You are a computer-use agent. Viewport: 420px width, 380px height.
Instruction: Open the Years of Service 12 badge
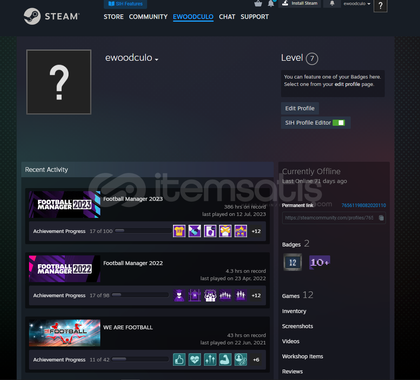coord(292,262)
